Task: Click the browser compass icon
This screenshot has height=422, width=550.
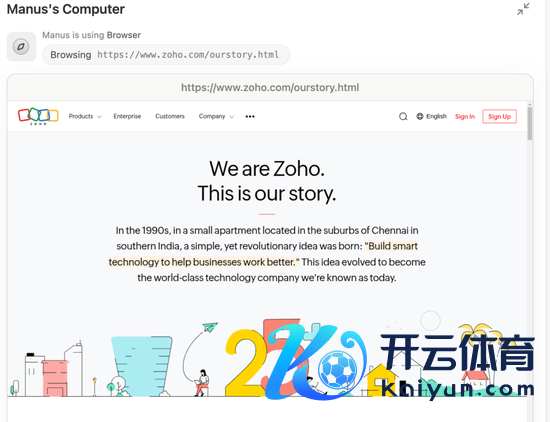Action: click(x=21, y=46)
